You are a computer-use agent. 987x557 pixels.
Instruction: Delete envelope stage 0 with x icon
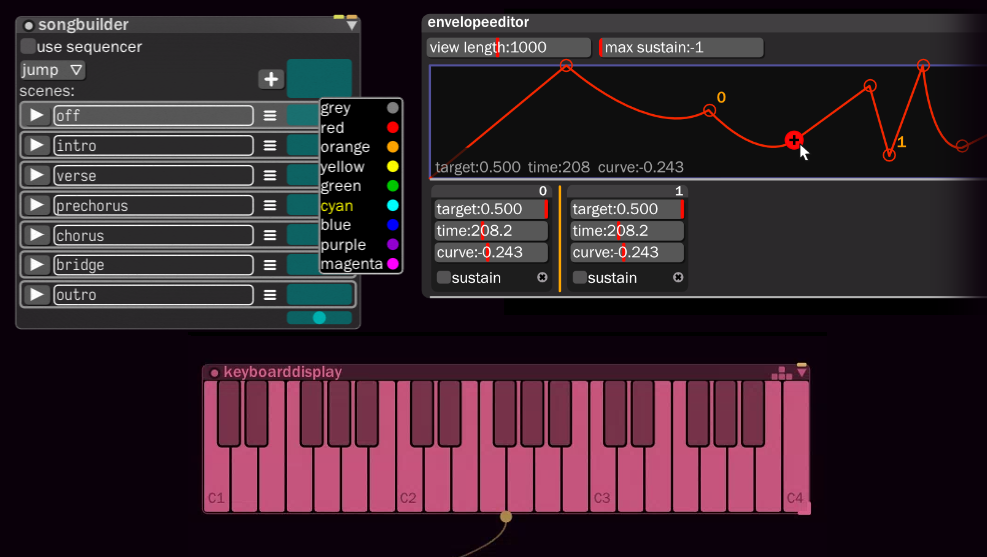pyautogui.click(x=542, y=278)
